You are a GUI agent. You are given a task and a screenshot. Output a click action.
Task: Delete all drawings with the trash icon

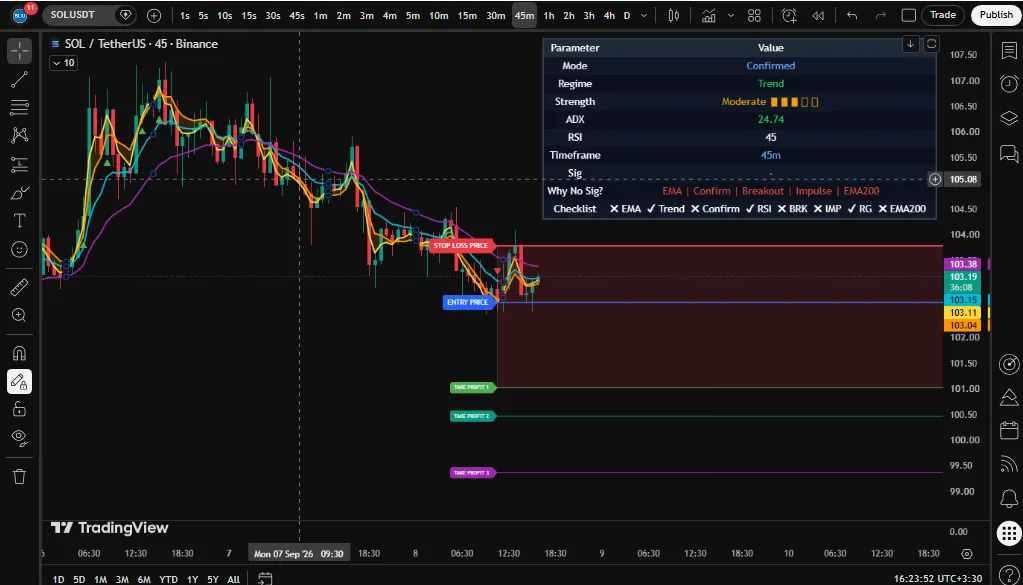click(20, 477)
